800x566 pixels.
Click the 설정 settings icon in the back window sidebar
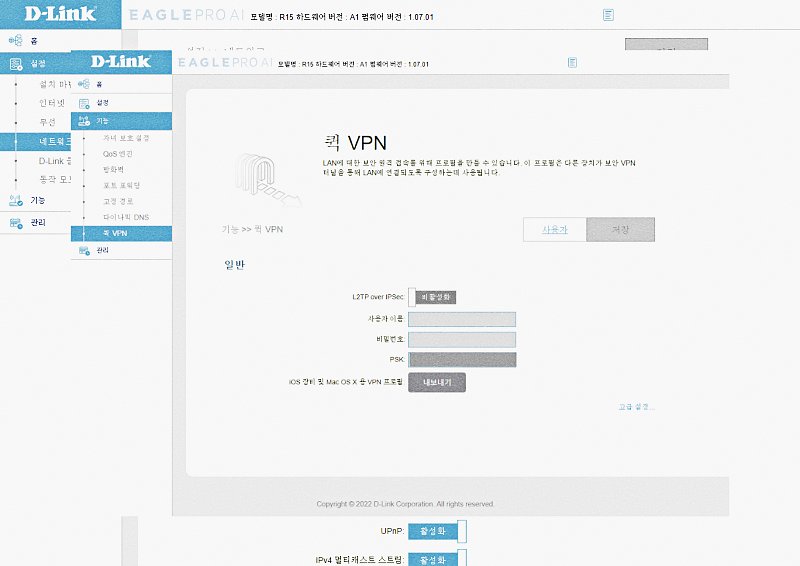[16, 64]
